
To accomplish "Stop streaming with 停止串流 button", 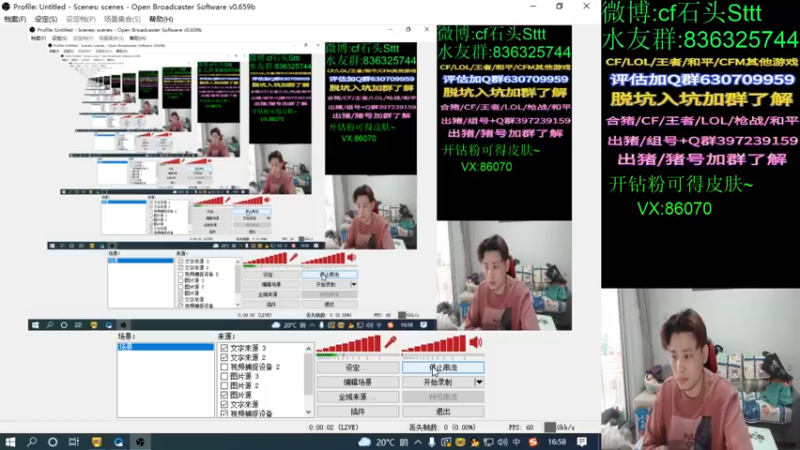I will tap(443, 367).
